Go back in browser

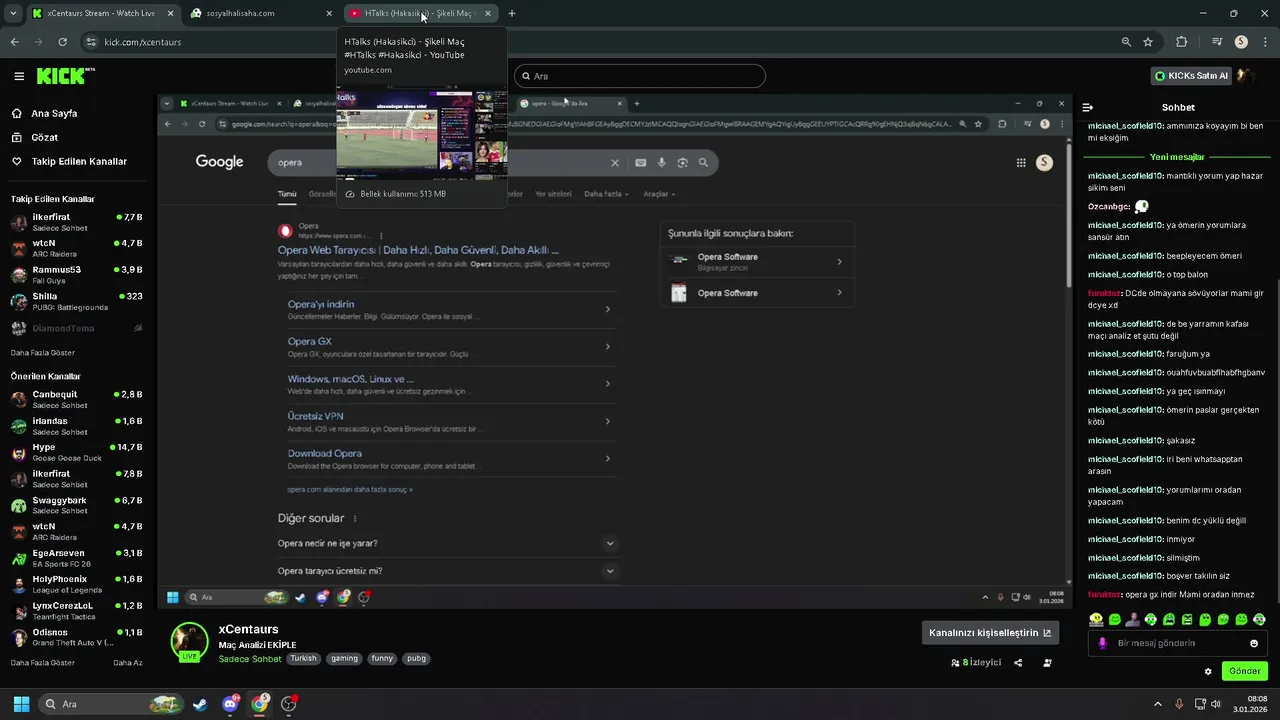click(x=14, y=42)
